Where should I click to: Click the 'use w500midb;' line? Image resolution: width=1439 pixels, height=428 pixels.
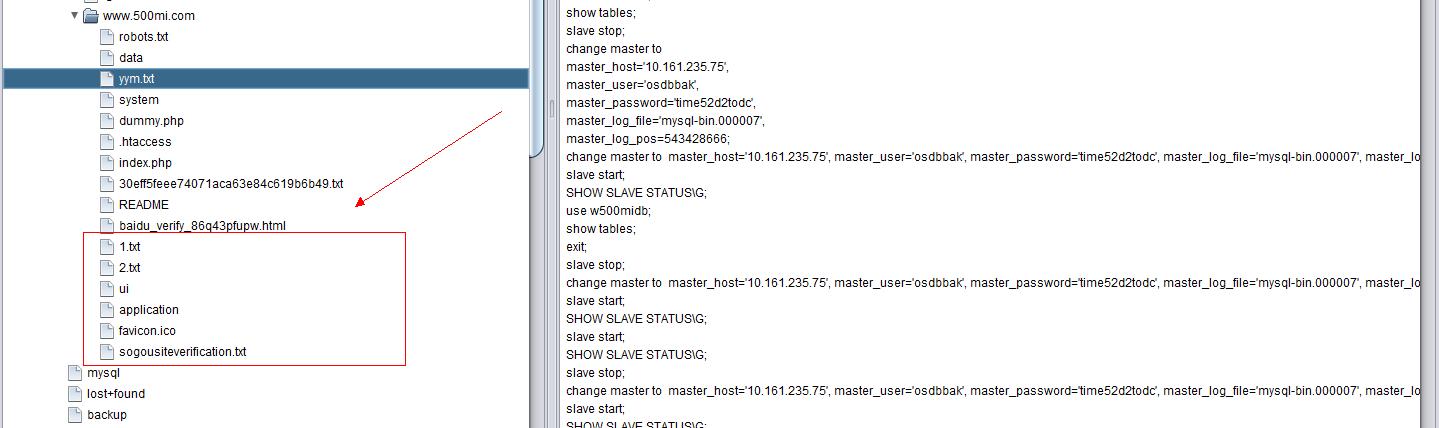point(608,211)
